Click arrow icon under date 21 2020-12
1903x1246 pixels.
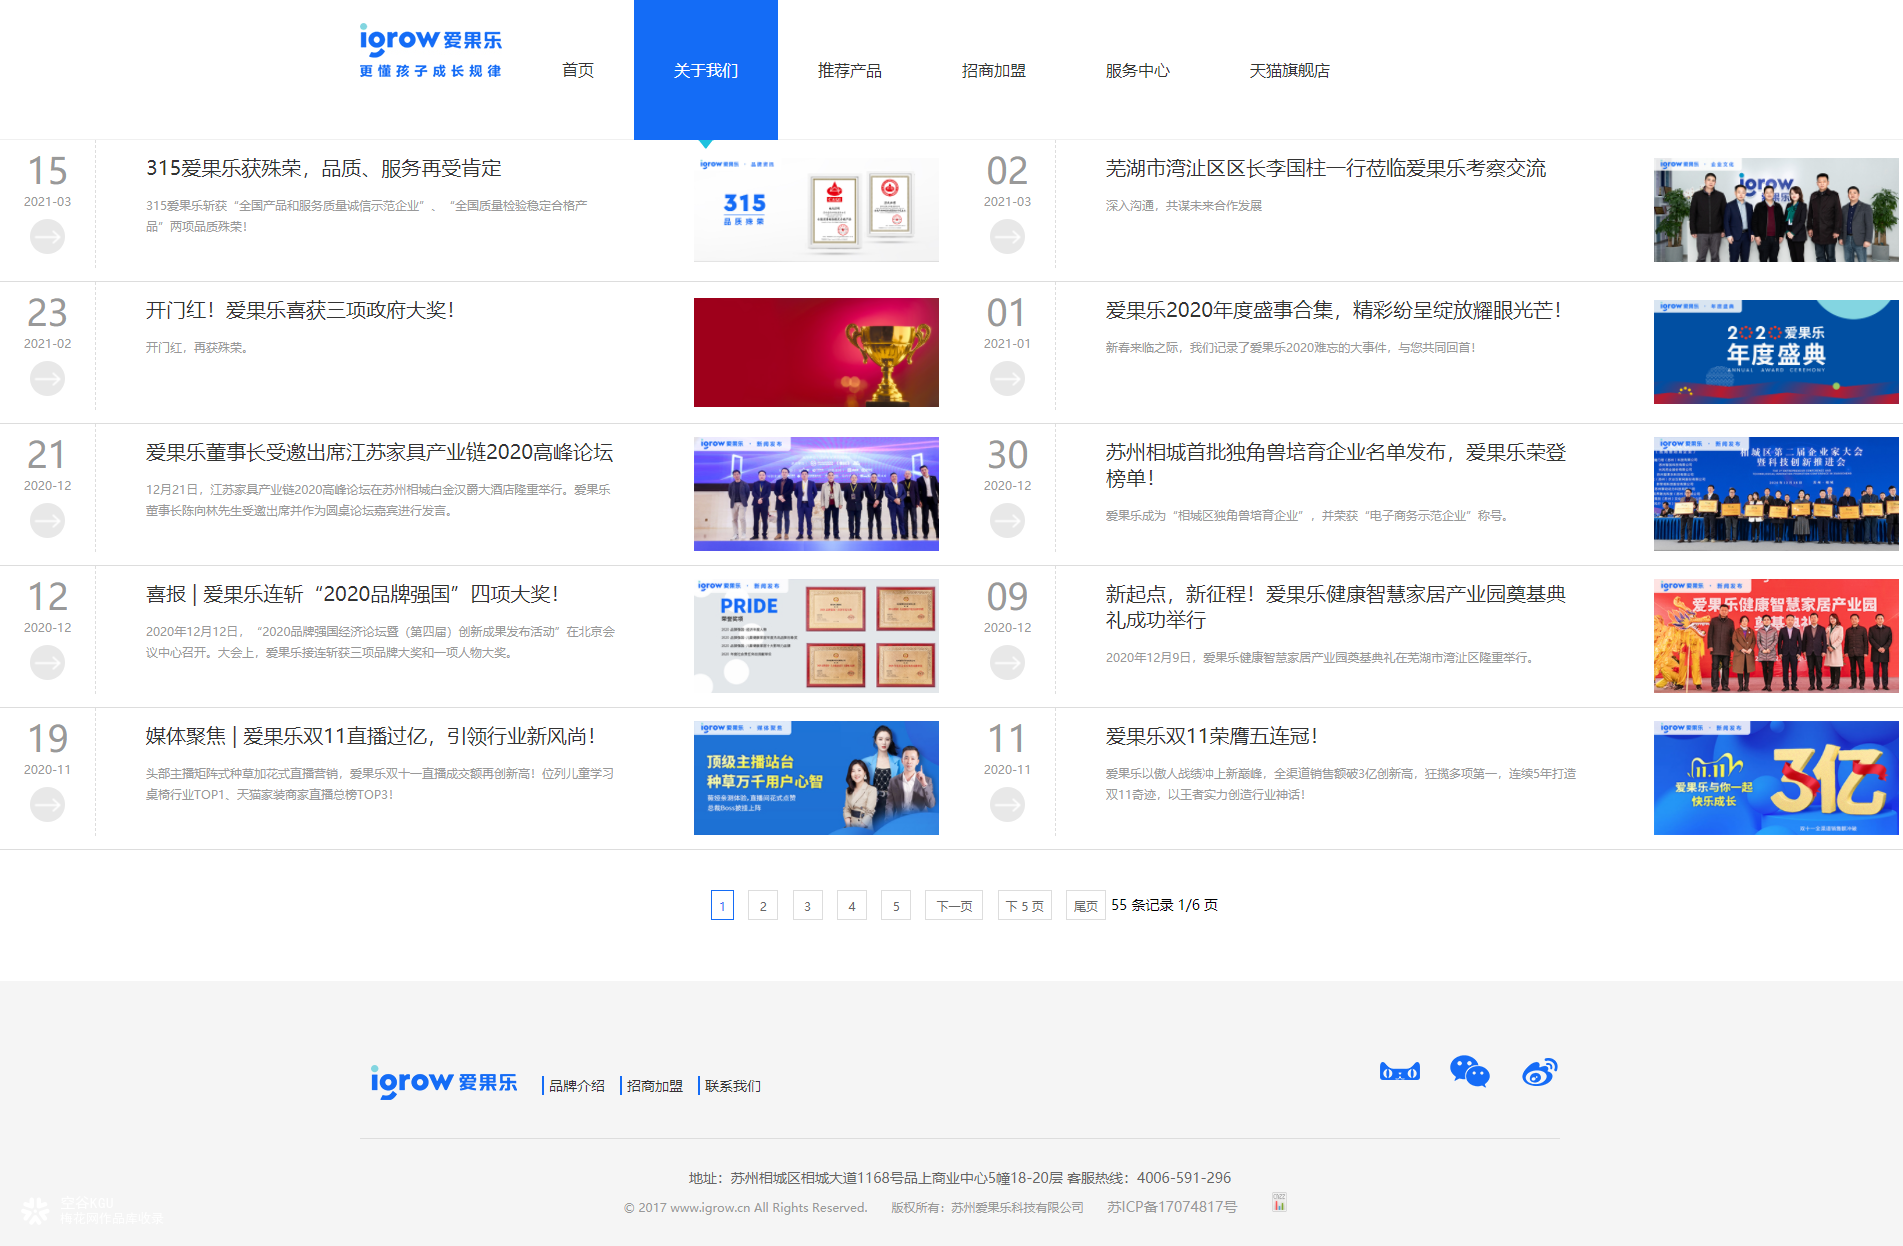[x=47, y=521]
